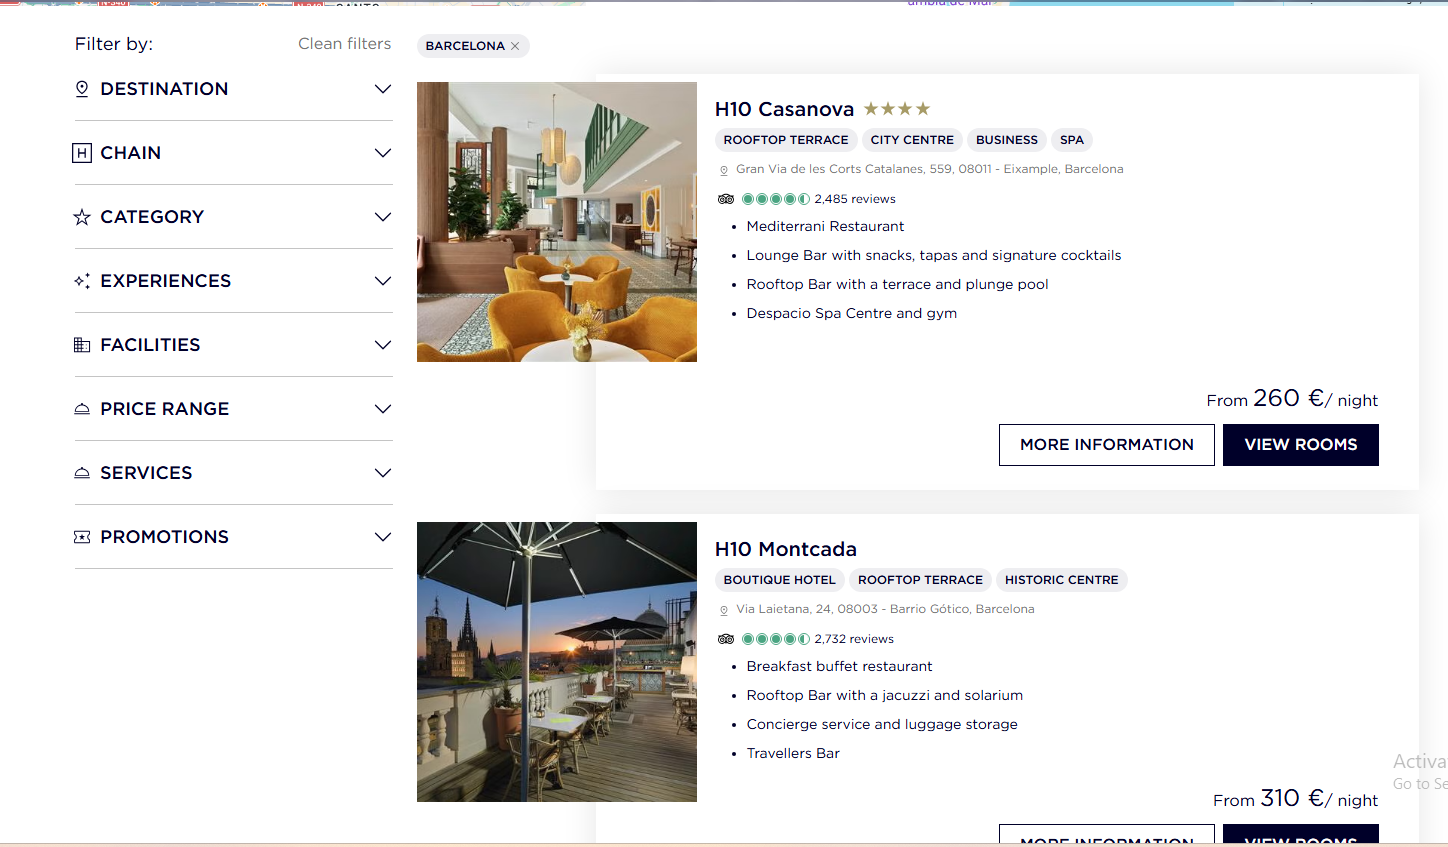Expand the Category filter chevron
1448x847 pixels.
point(382,217)
